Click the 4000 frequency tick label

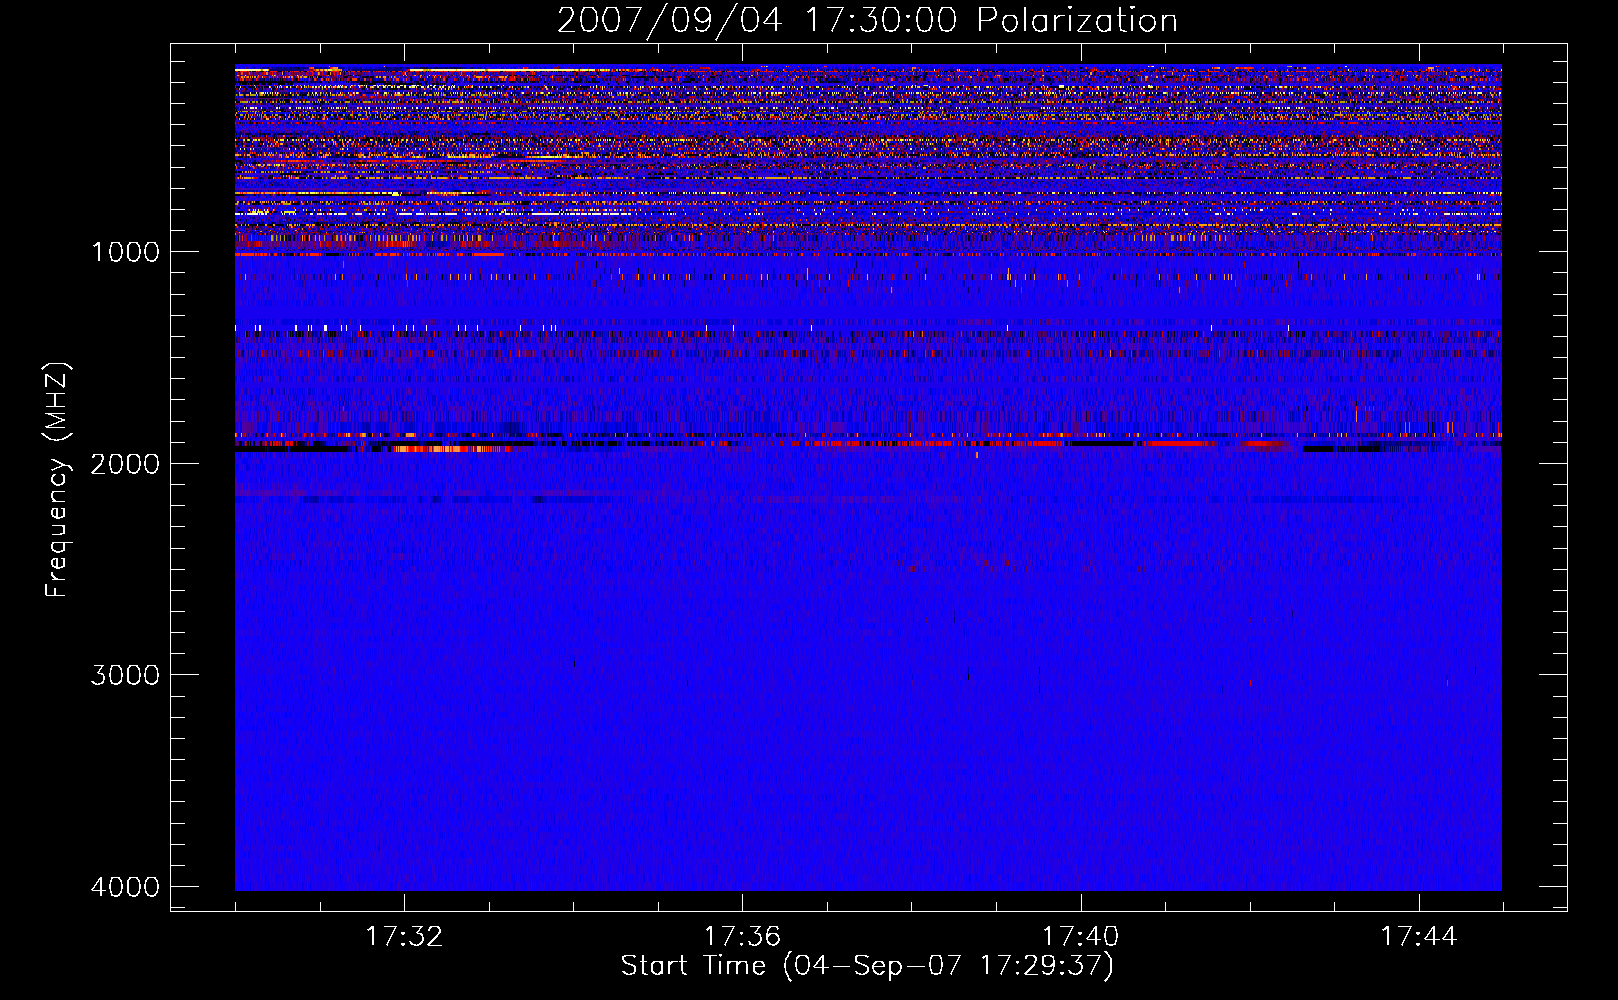point(125,887)
